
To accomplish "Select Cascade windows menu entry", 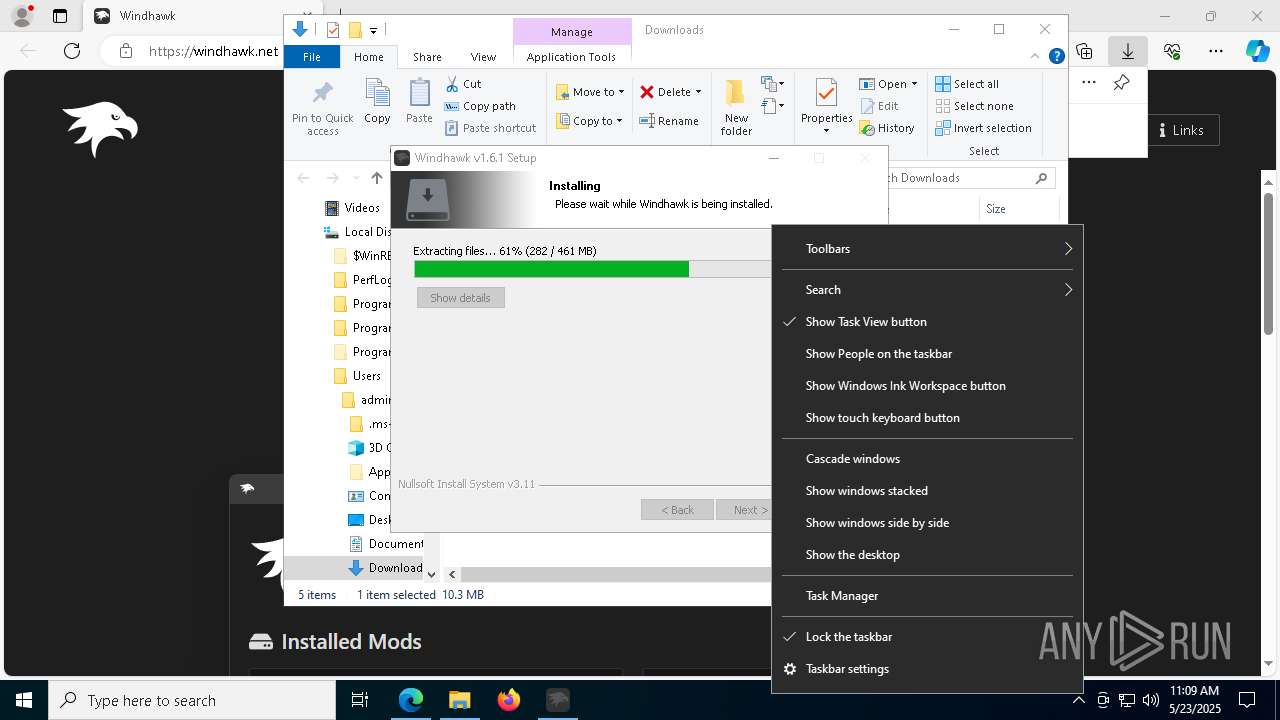I will [927, 459].
